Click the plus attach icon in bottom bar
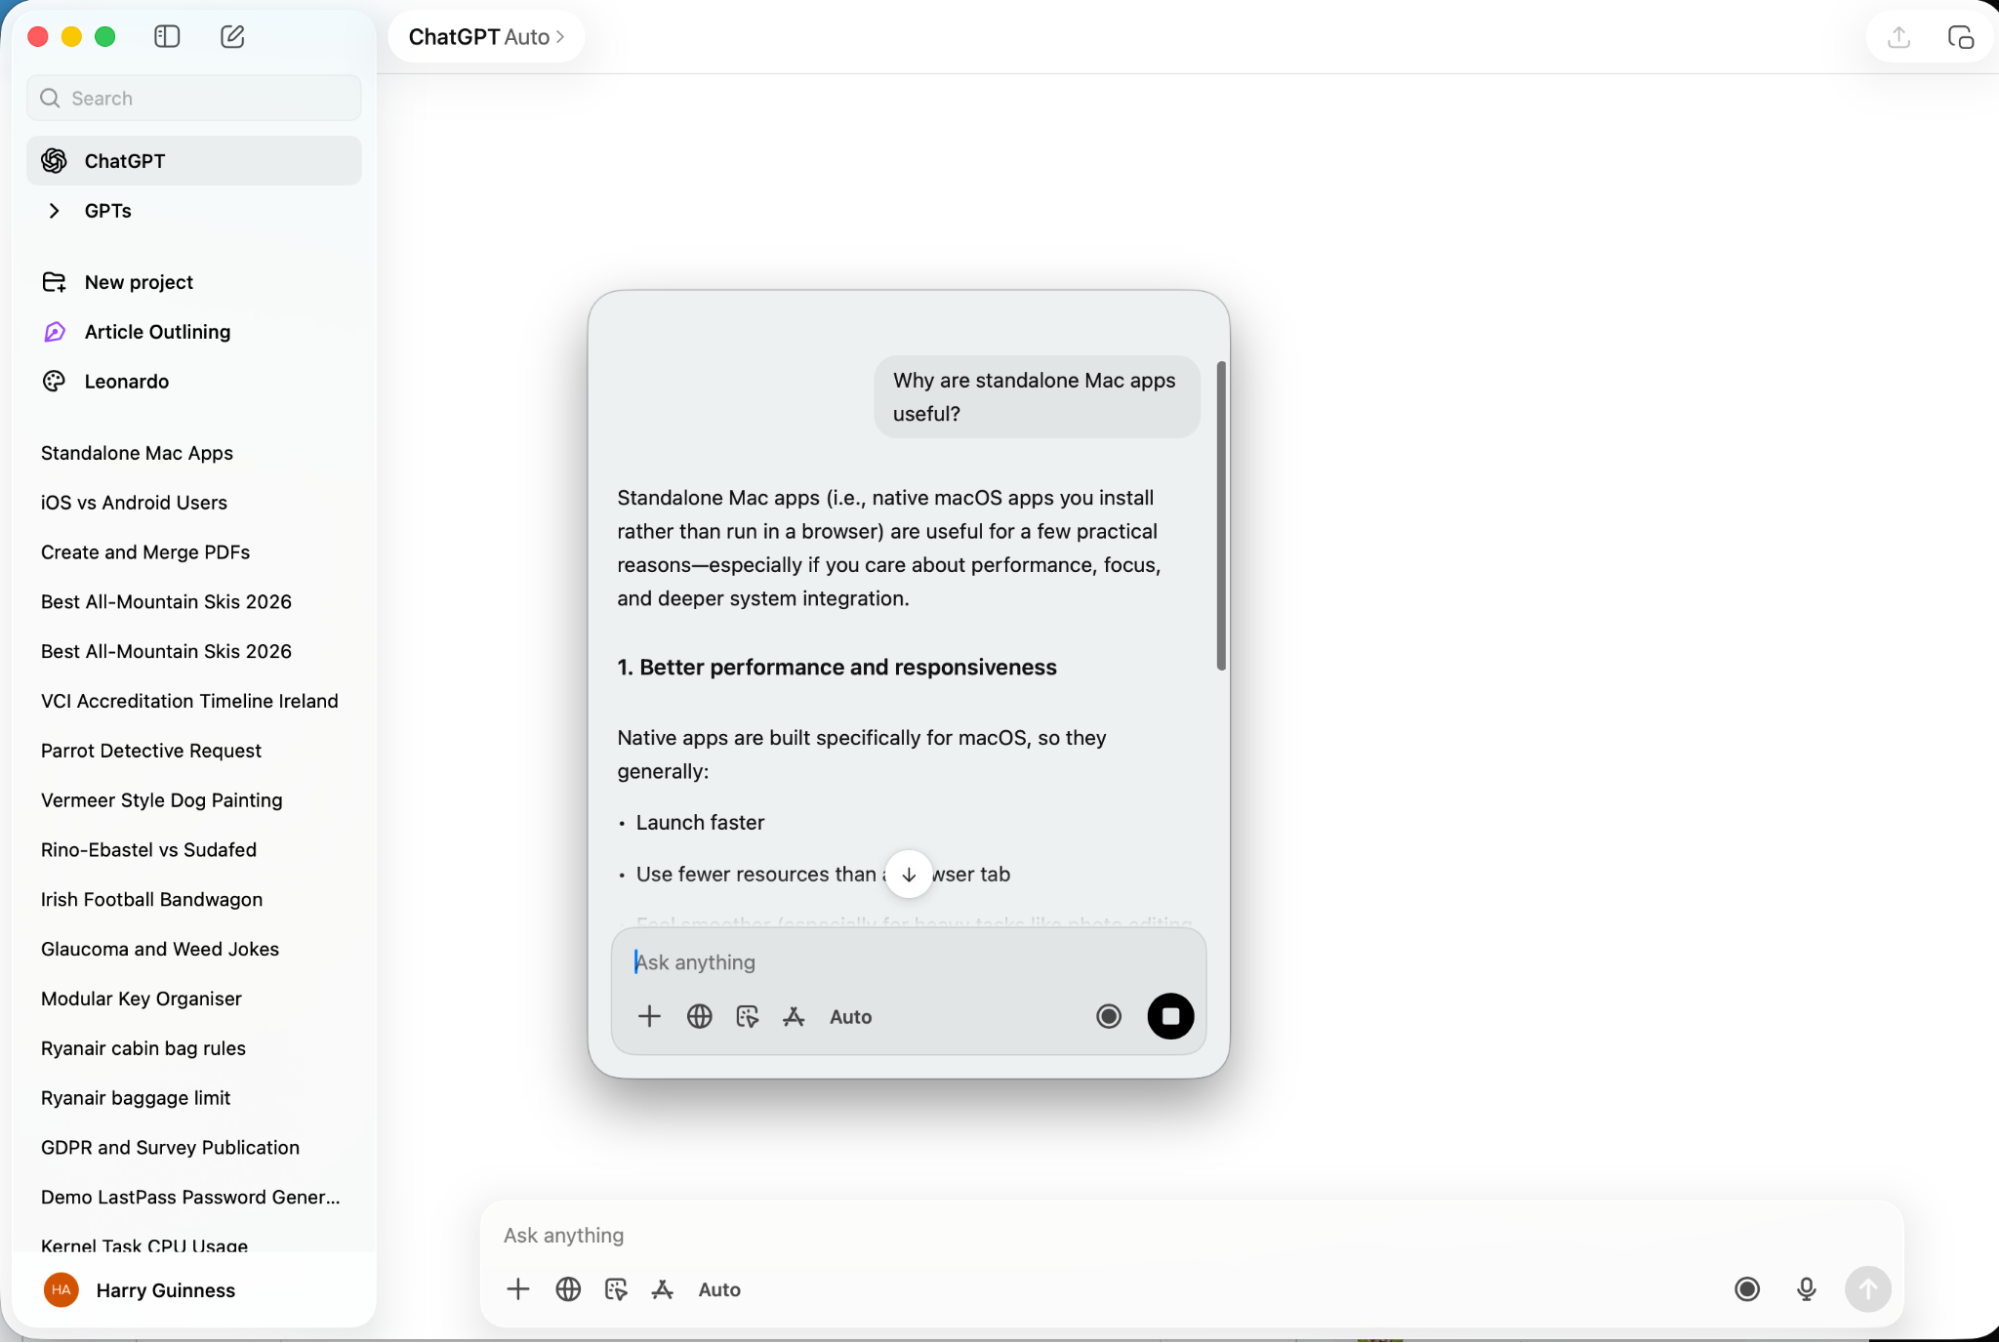 pos(518,1289)
